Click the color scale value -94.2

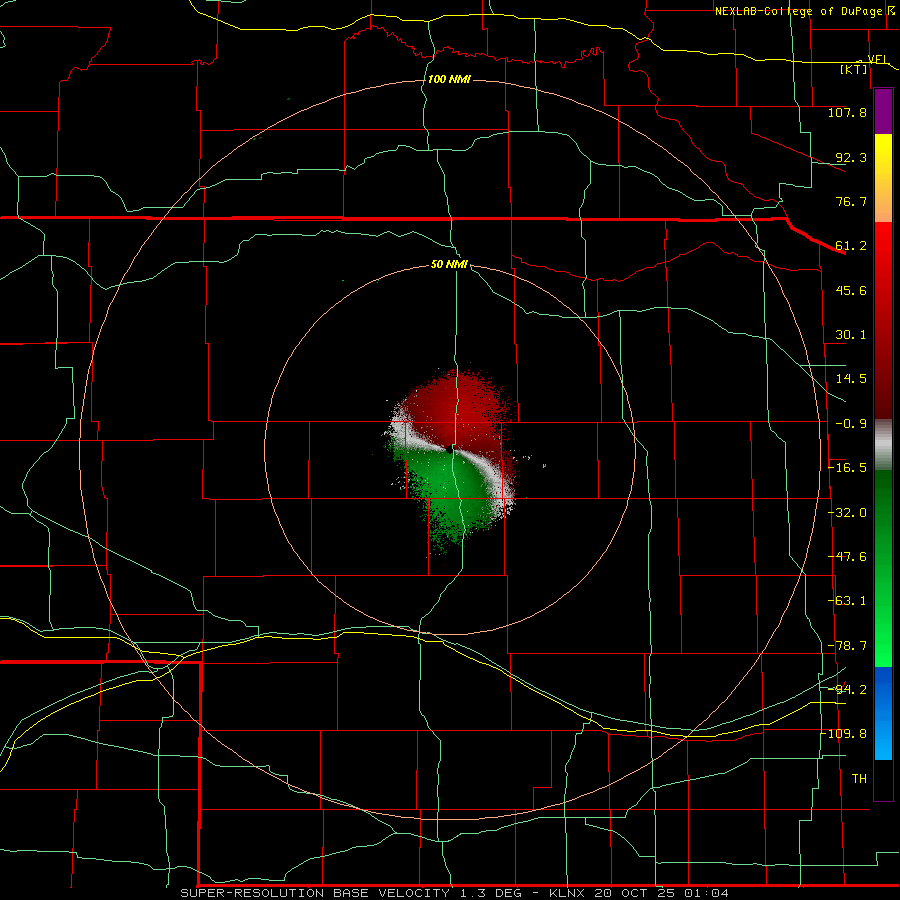[x=848, y=690]
